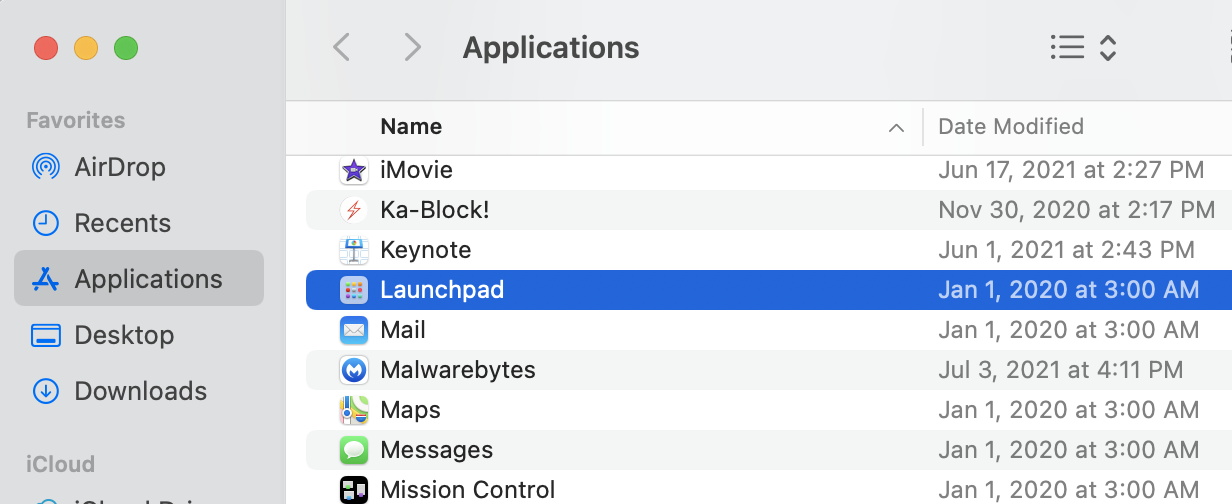Sort by the Name column header
Screen dimensions: 1232x504
(x=411, y=127)
